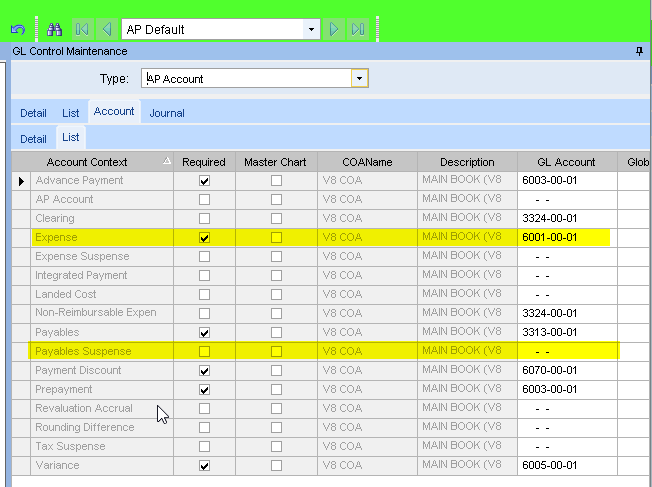Click the Revaluation Accrual context cell
The width and height of the screenshot is (652, 487).
tap(102, 408)
